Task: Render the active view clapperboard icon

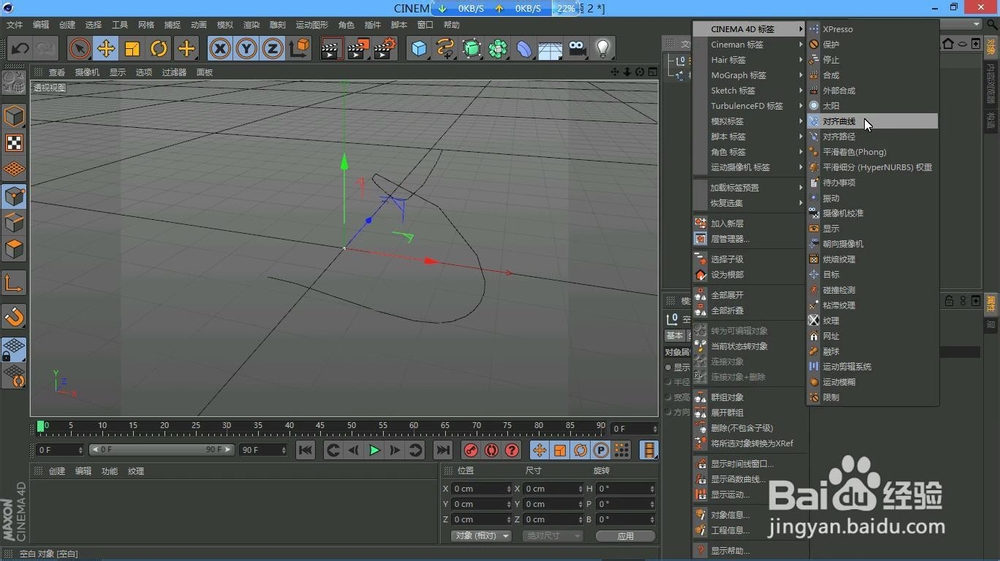Action: pyautogui.click(x=330, y=48)
